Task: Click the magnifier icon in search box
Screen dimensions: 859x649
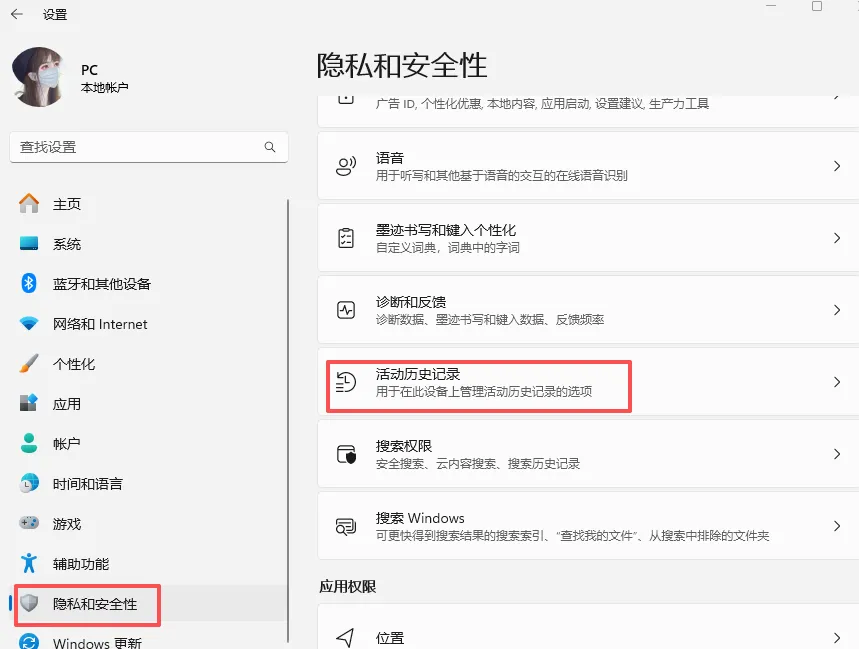Action: coord(270,147)
